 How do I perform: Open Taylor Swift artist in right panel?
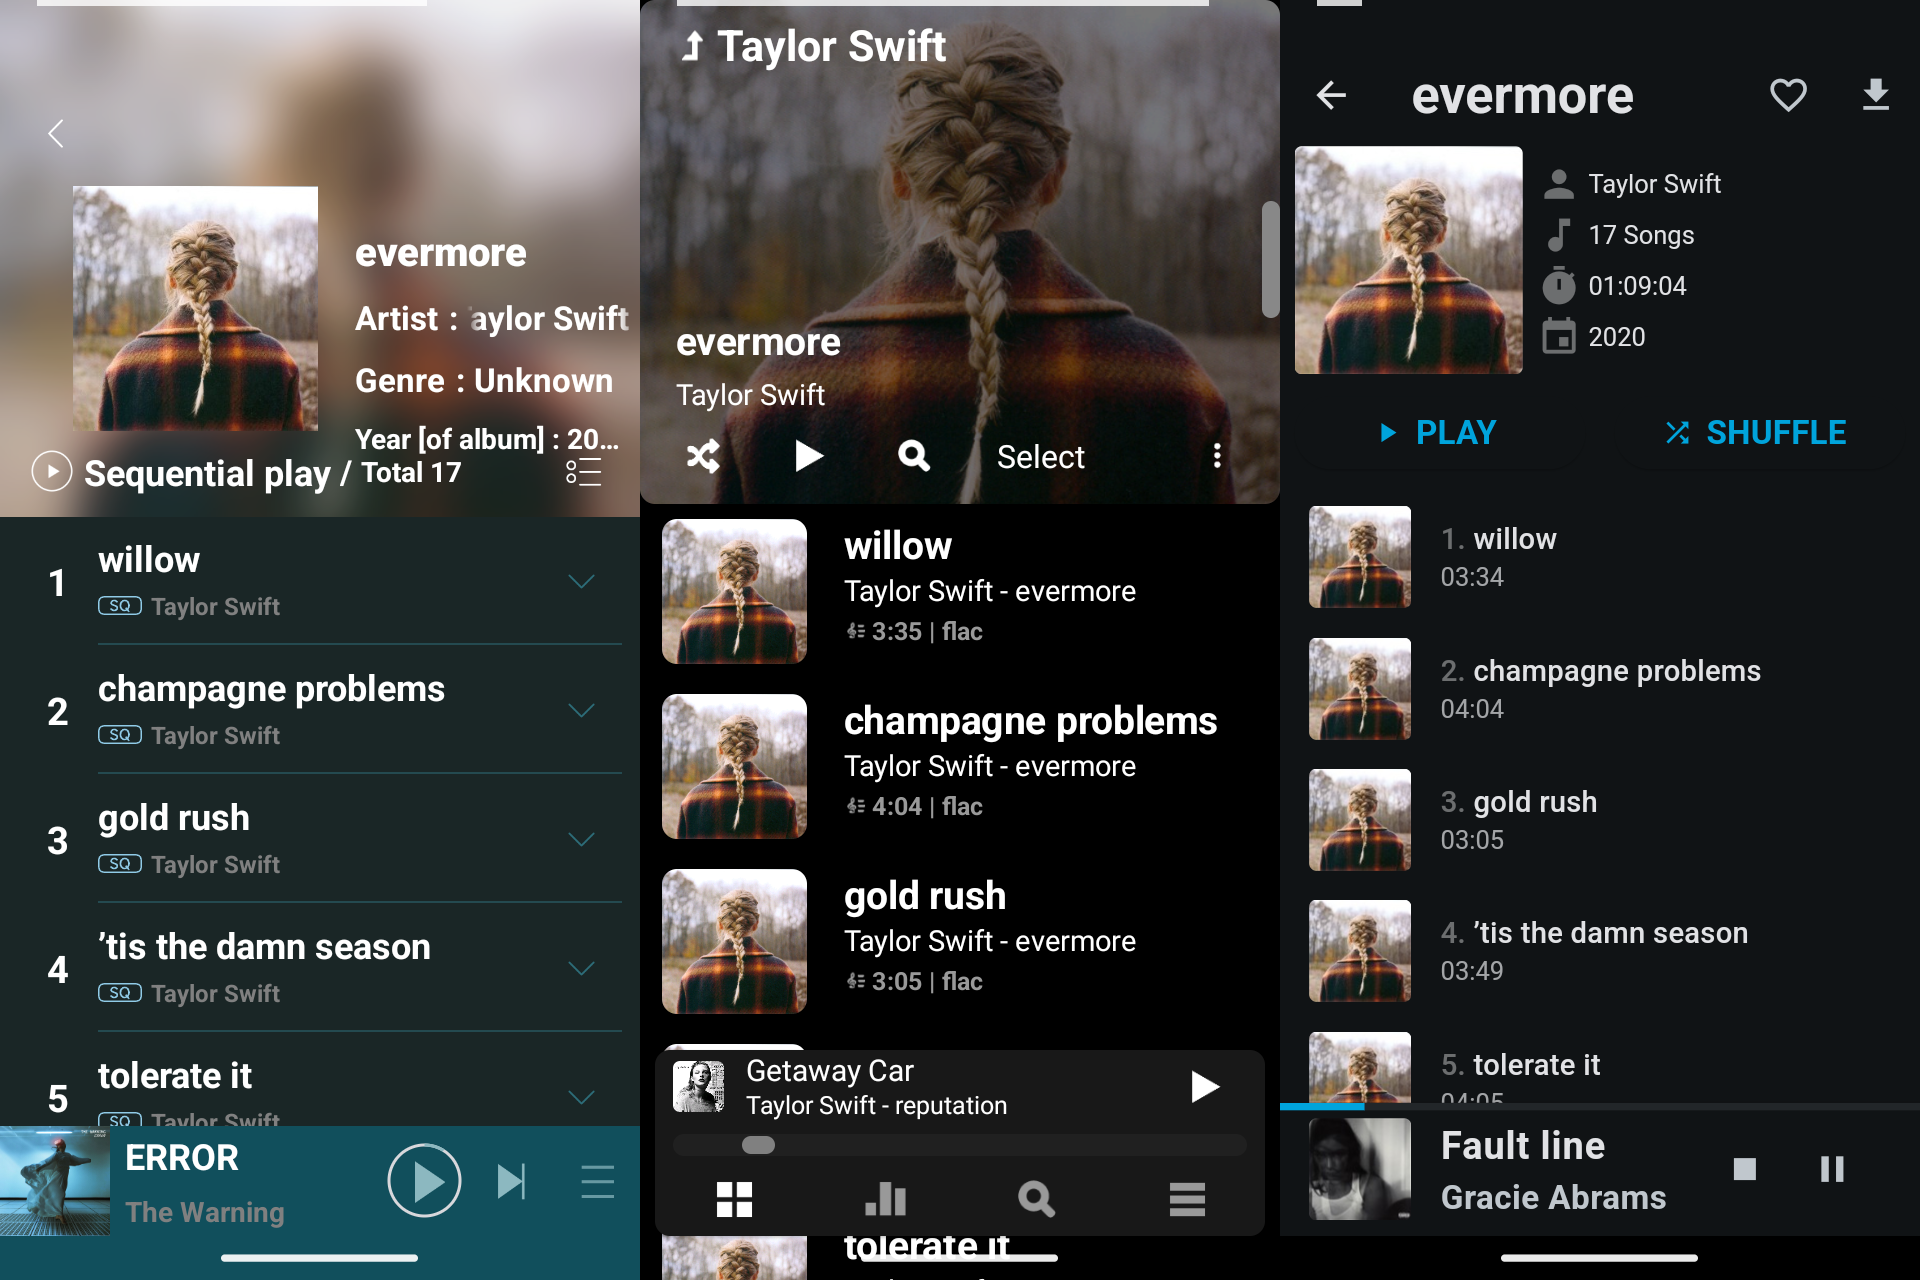pyautogui.click(x=1654, y=184)
